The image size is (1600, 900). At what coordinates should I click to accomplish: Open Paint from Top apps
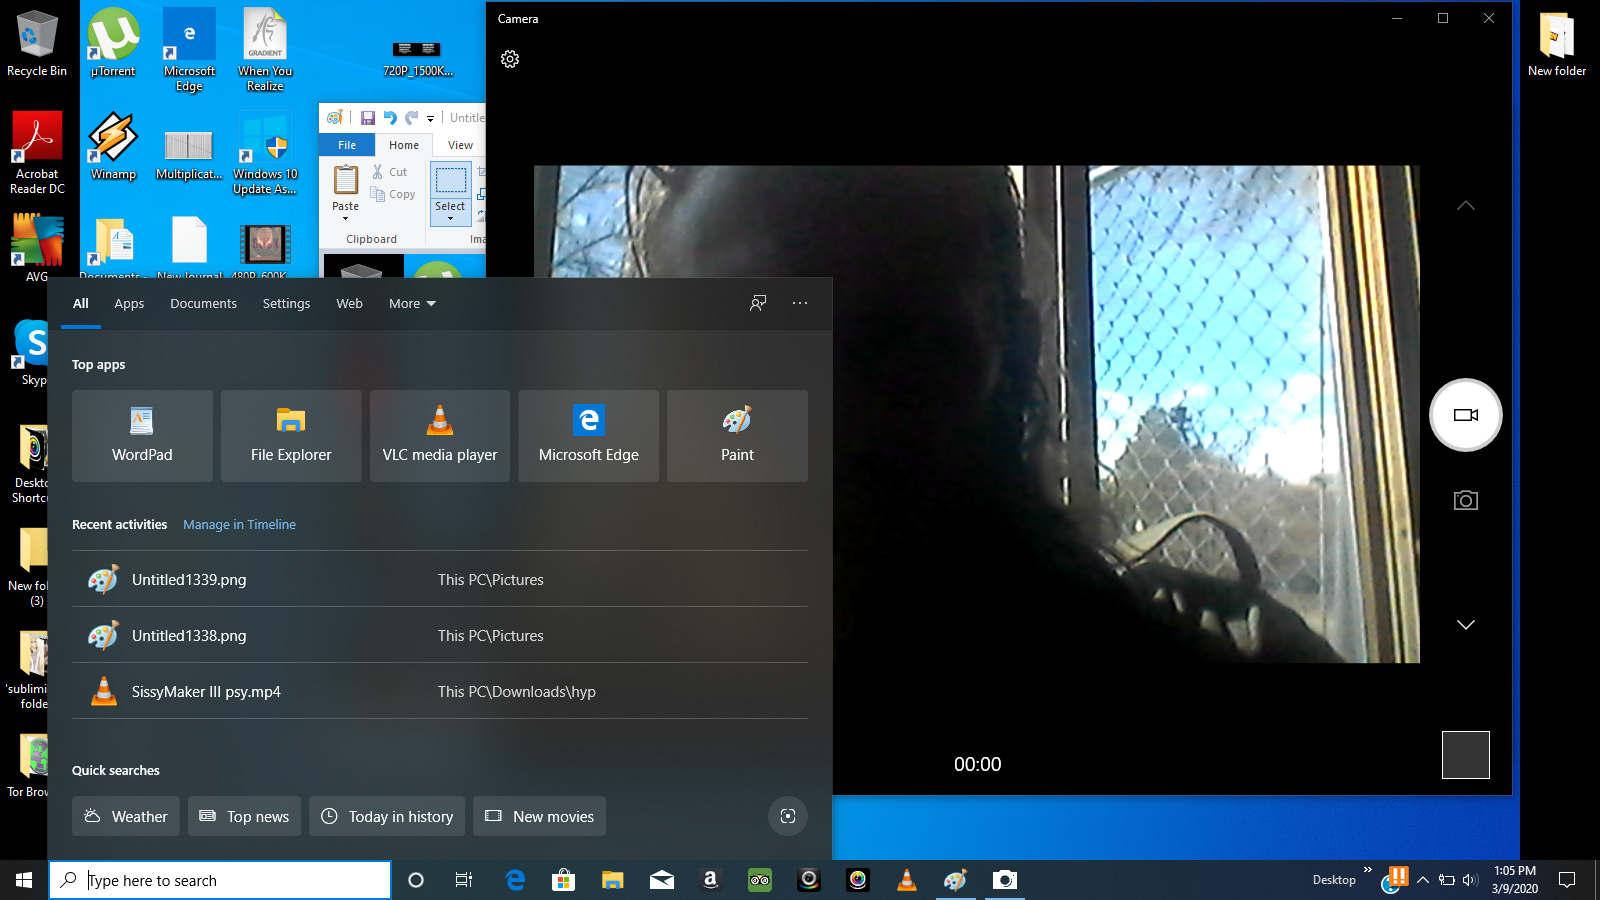[x=737, y=436]
